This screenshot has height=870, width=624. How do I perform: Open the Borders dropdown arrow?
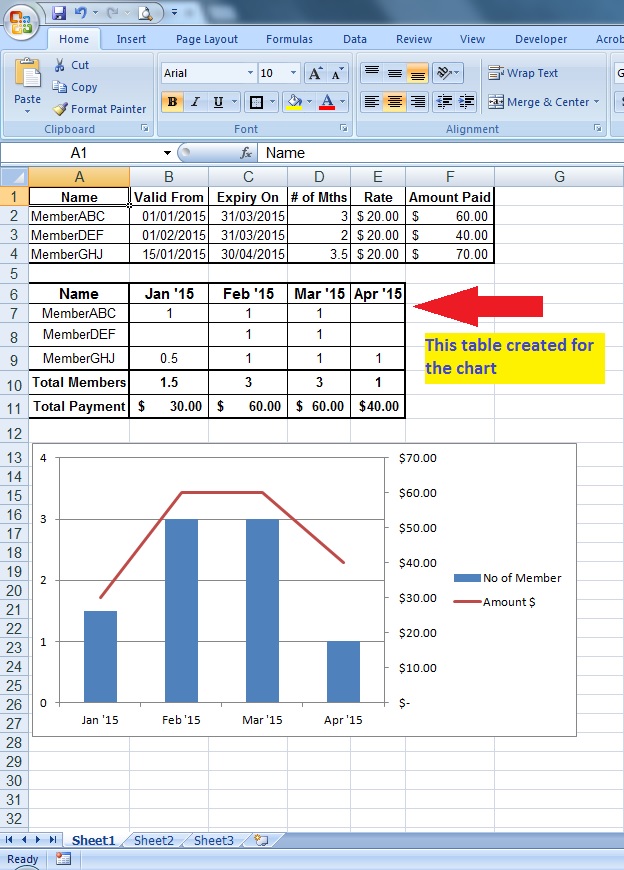(x=272, y=102)
